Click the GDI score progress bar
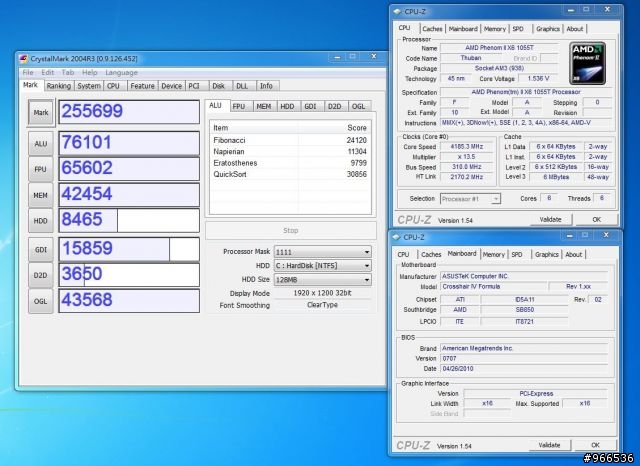Screen dimensions: 640x466 pyautogui.click(x=129, y=249)
